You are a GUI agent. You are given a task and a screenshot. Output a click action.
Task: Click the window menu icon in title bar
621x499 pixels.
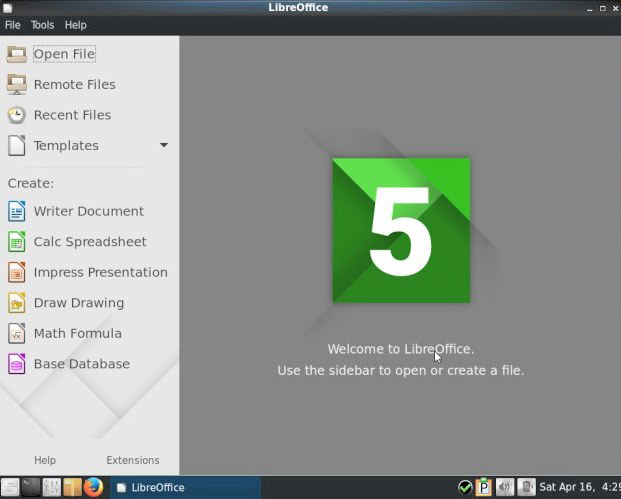point(7,8)
